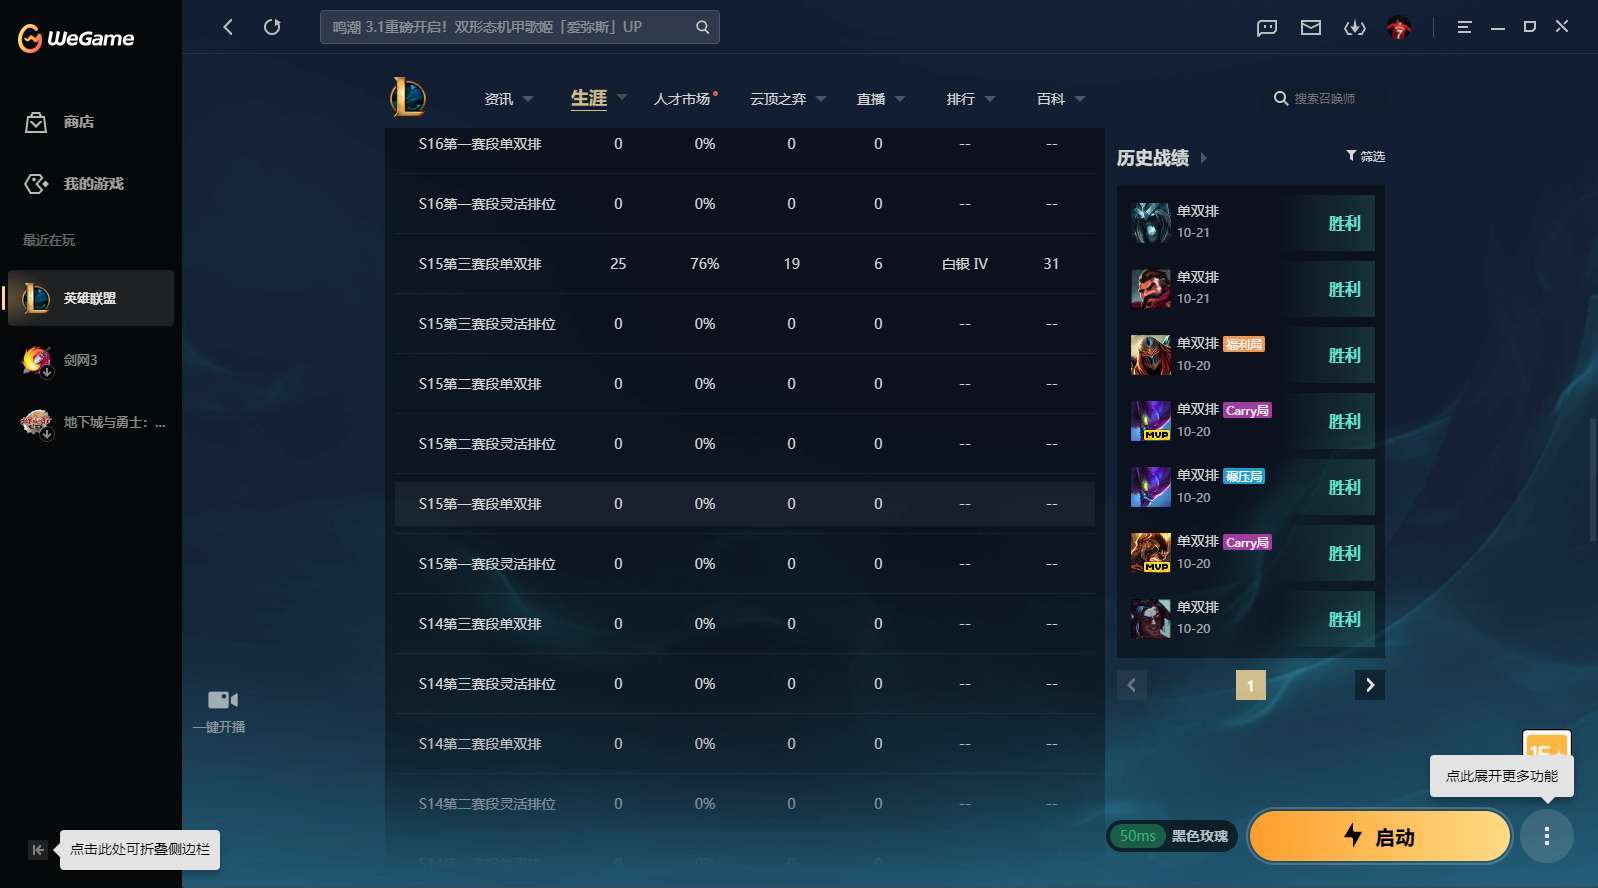The image size is (1598, 888).
Task: Open the download manager icon
Action: click(1355, 27)
